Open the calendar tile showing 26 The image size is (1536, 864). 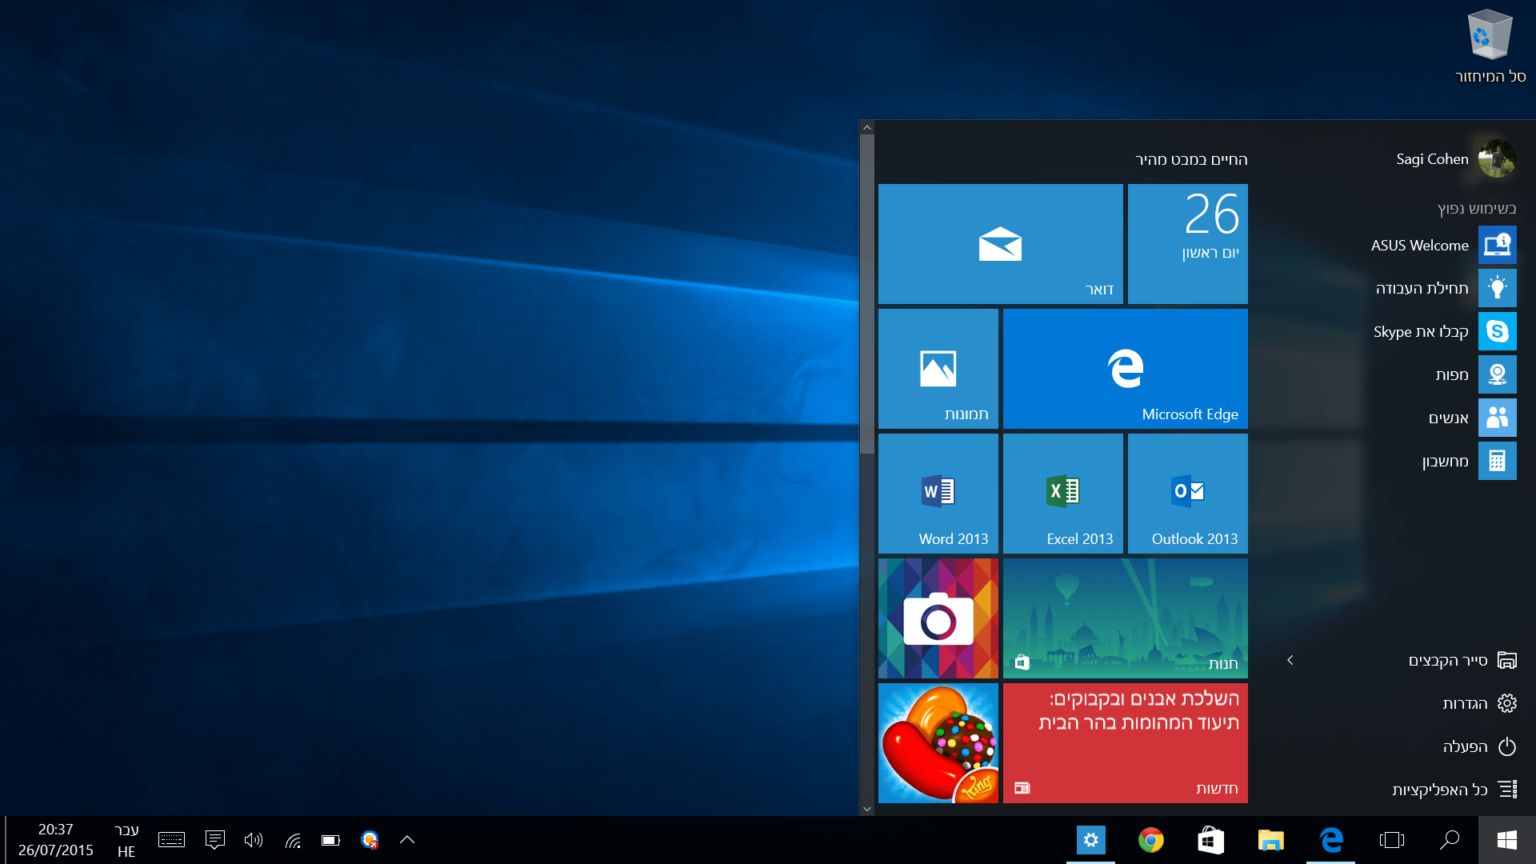point(1188,244)
